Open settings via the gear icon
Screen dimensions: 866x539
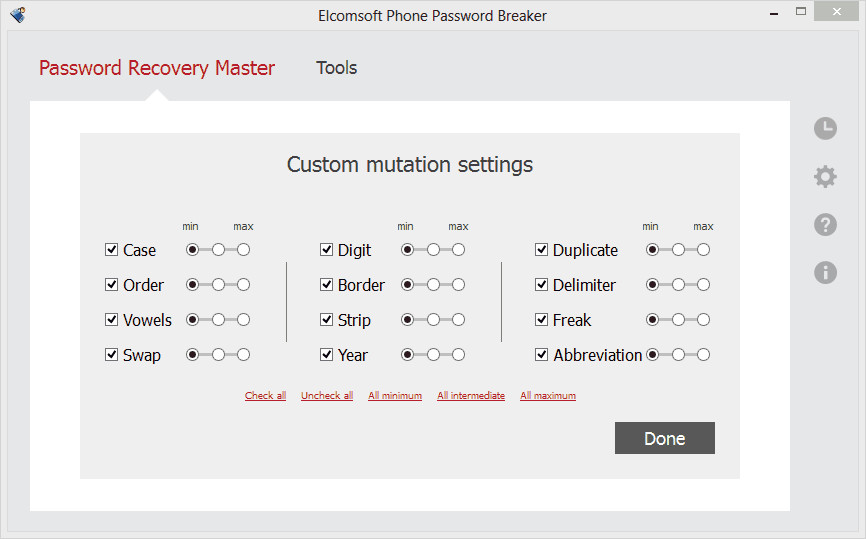[825, 177]
